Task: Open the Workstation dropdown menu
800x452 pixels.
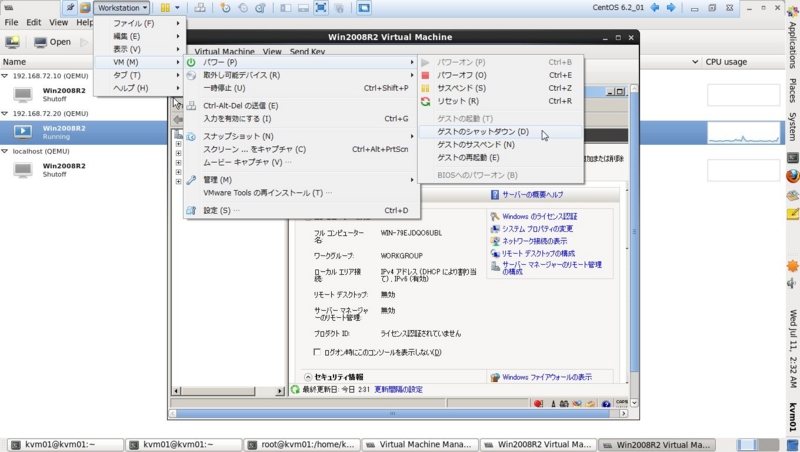Action: click(x=122, y=8)
